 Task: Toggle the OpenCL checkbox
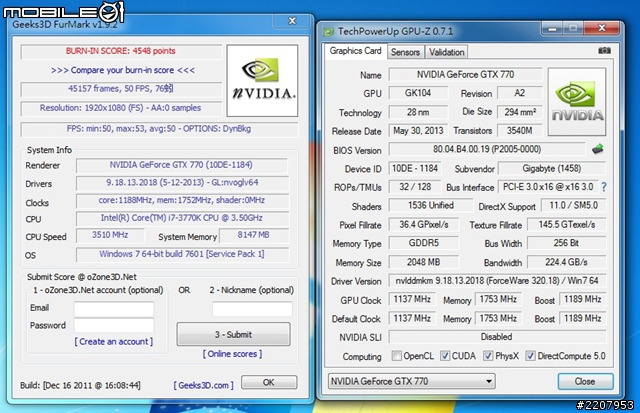[x=396, y=356]
